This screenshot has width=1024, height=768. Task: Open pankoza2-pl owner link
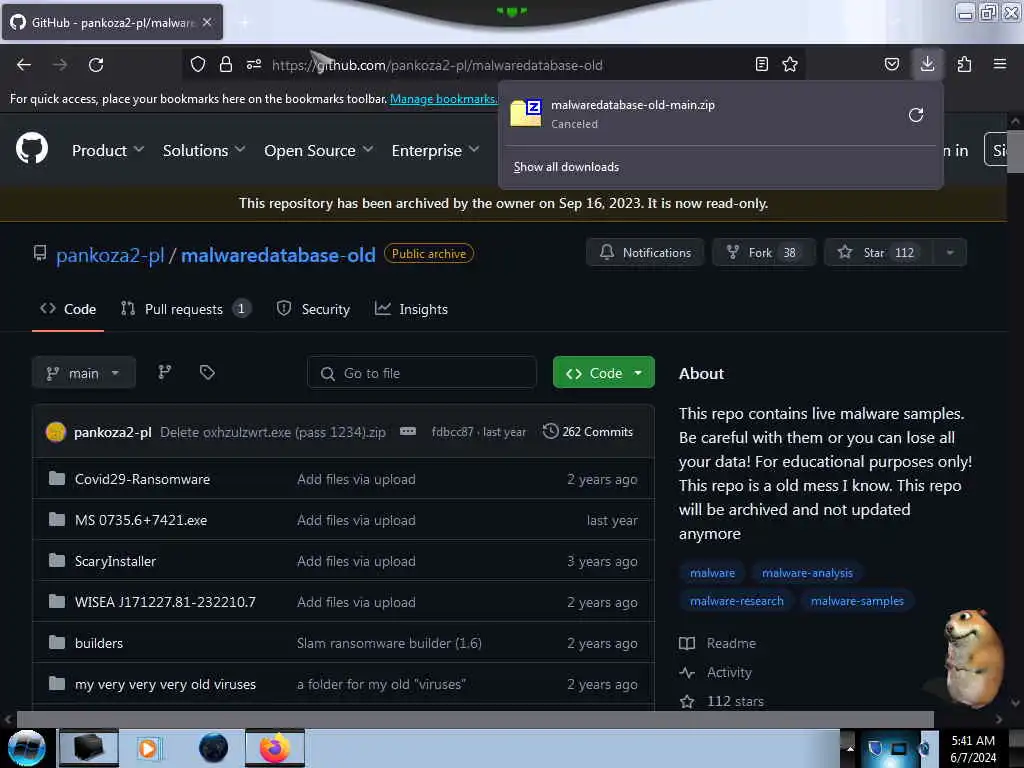coord(110,255)
